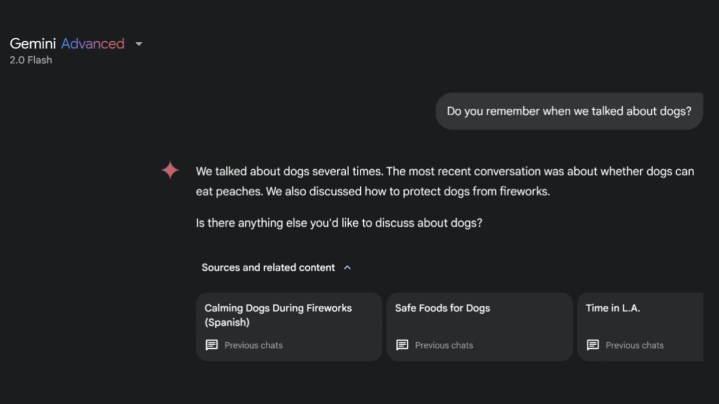Click chat icon in Safe Foods card
719x404 pixels.
(402, 345)
